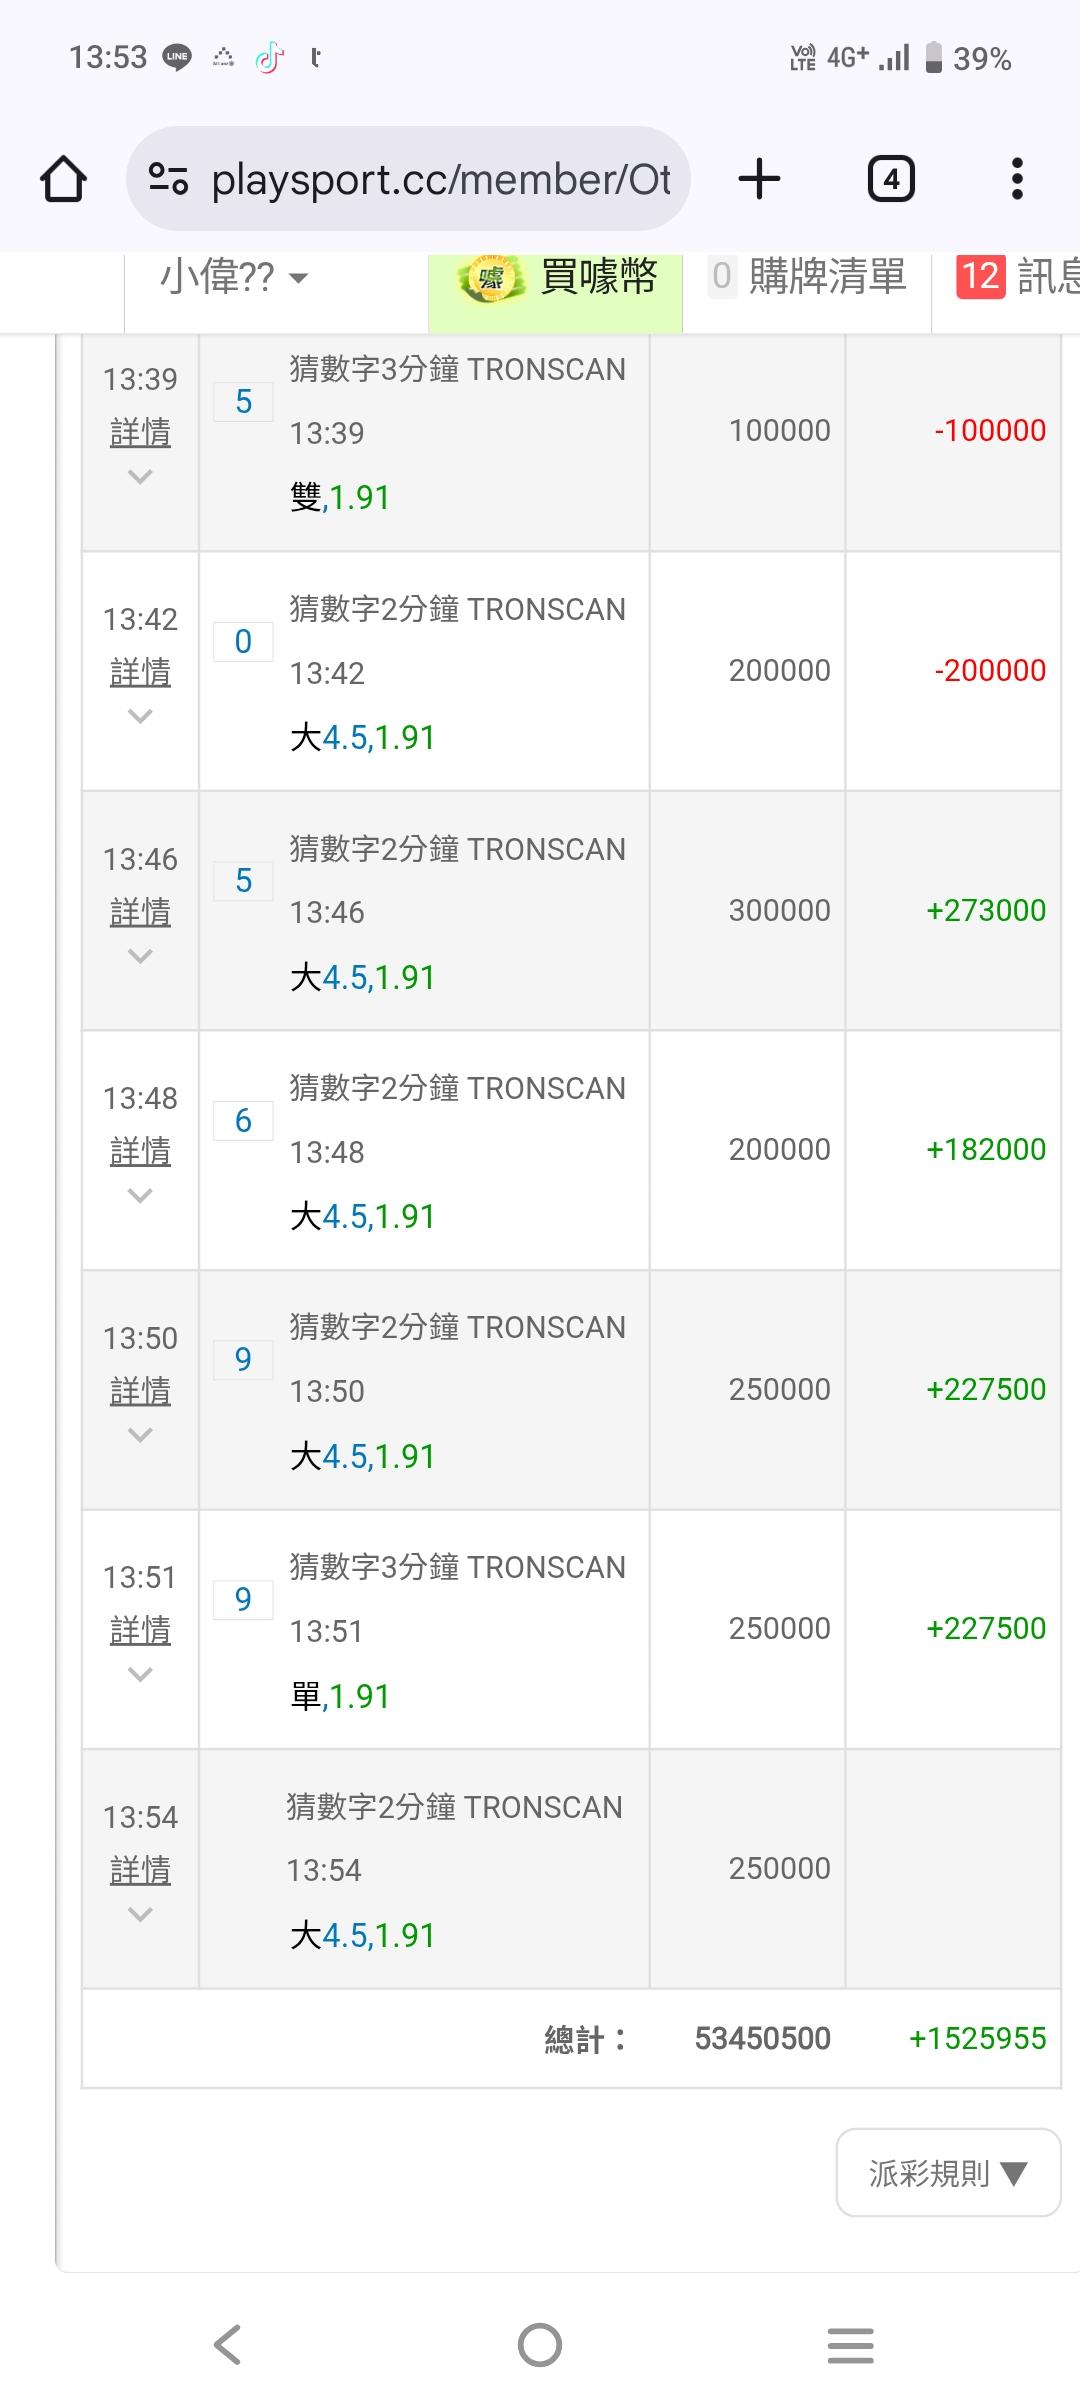The image size is (1080, 2400).
Task: Expand the 派彩規則 dropdown
Action: coord(948,2172)
